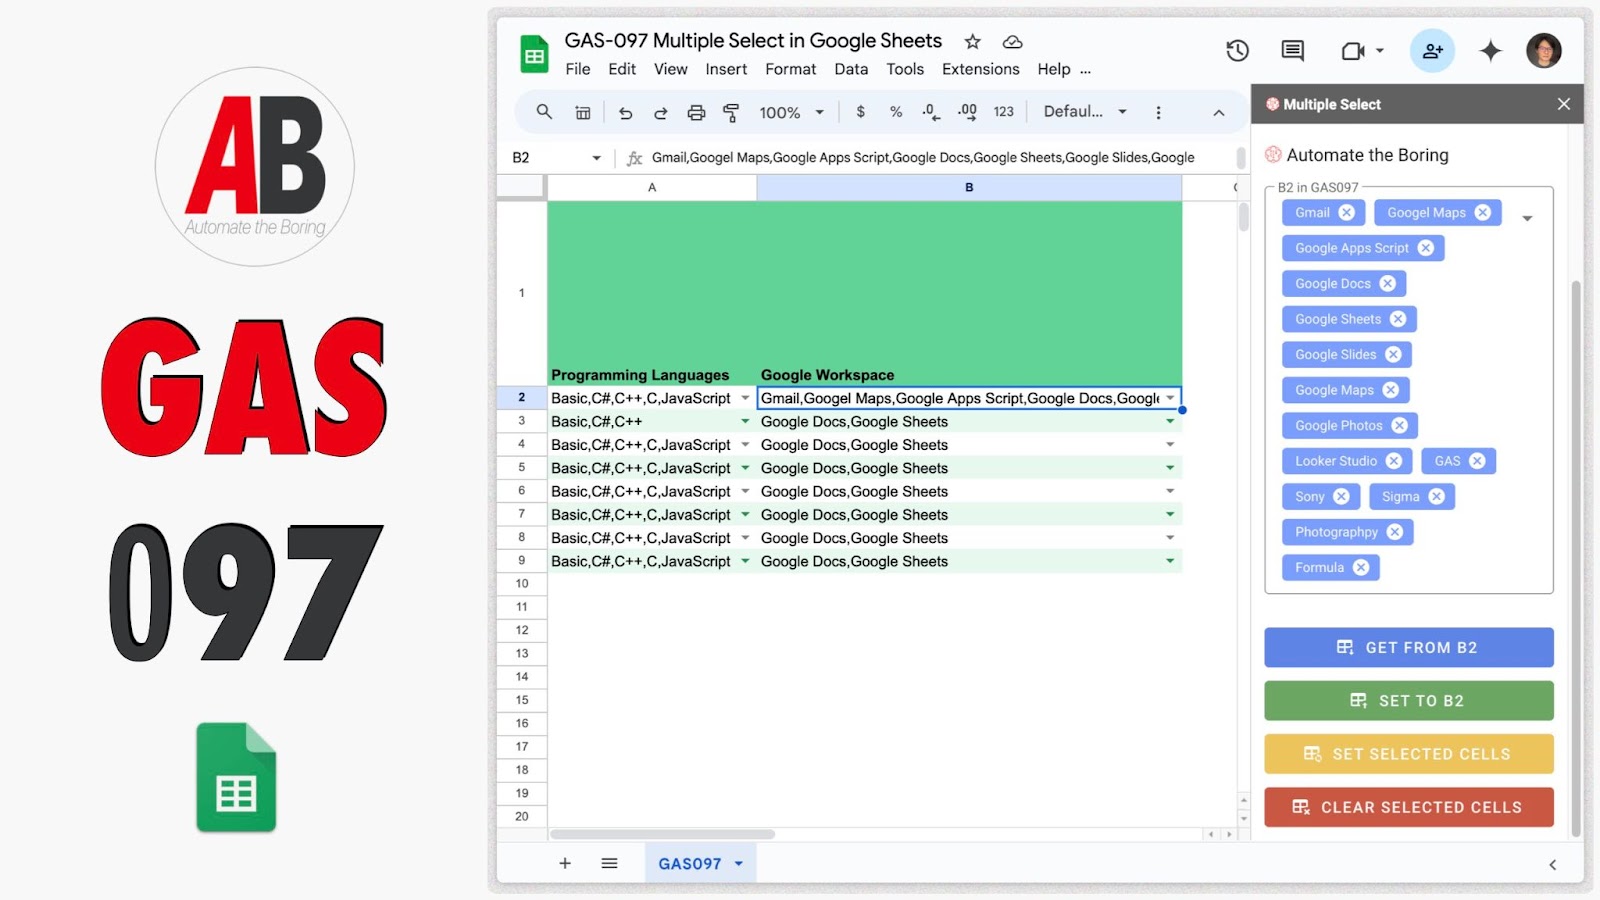Open the Sheets home logo
This screenshot has width=1600, height=900.
[x=534, y=54]
